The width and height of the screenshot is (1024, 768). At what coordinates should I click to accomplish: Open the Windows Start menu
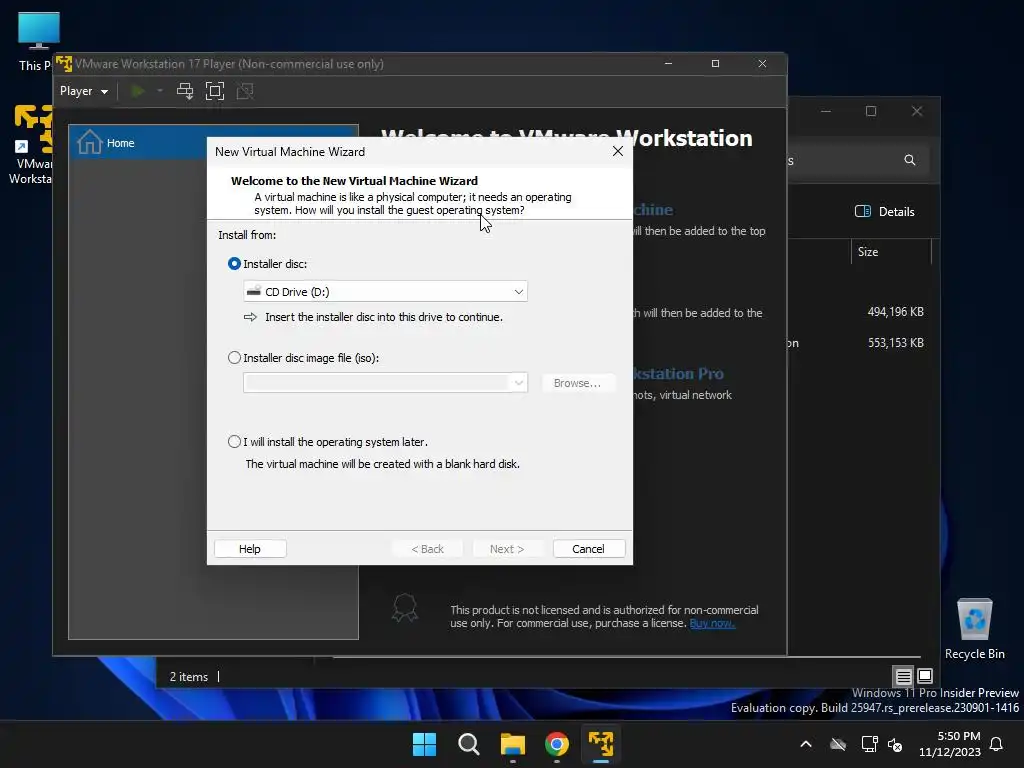[x=424, y=744]
